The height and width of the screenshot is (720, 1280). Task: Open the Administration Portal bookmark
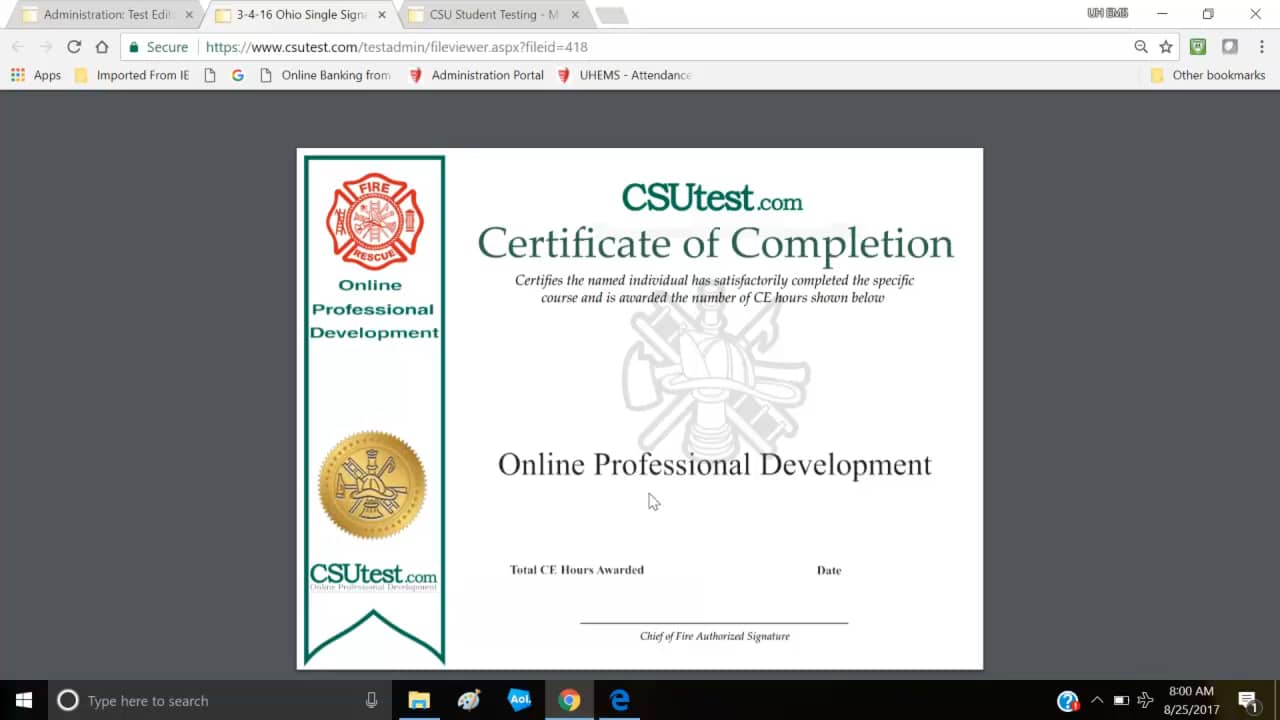pyautogui.click(x=477, y=75)
